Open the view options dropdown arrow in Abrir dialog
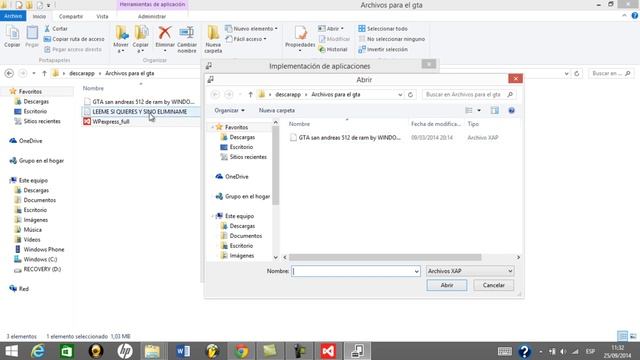The image size is (640, 360). (x=479, y=111)
